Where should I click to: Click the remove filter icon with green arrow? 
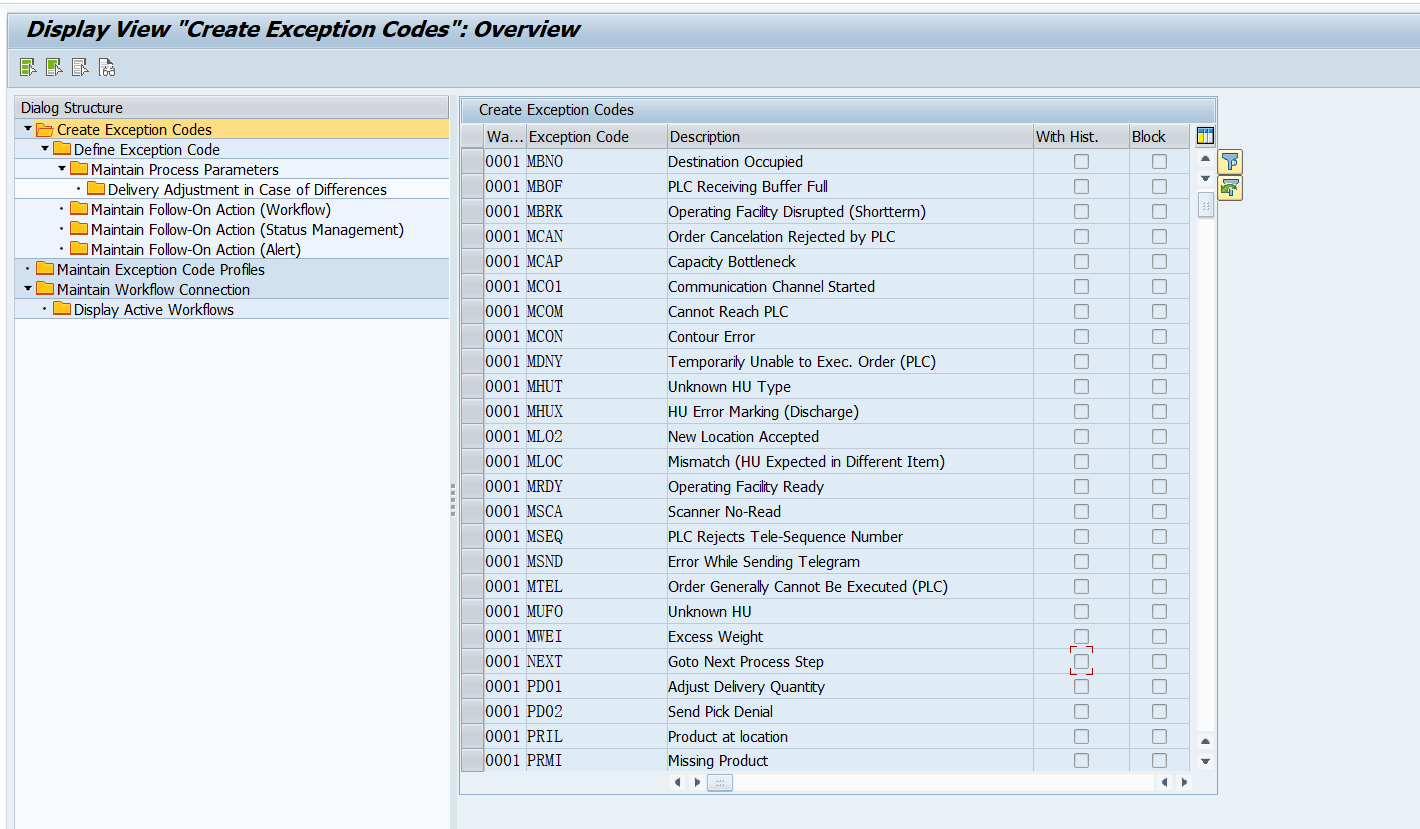(1230, 188)
